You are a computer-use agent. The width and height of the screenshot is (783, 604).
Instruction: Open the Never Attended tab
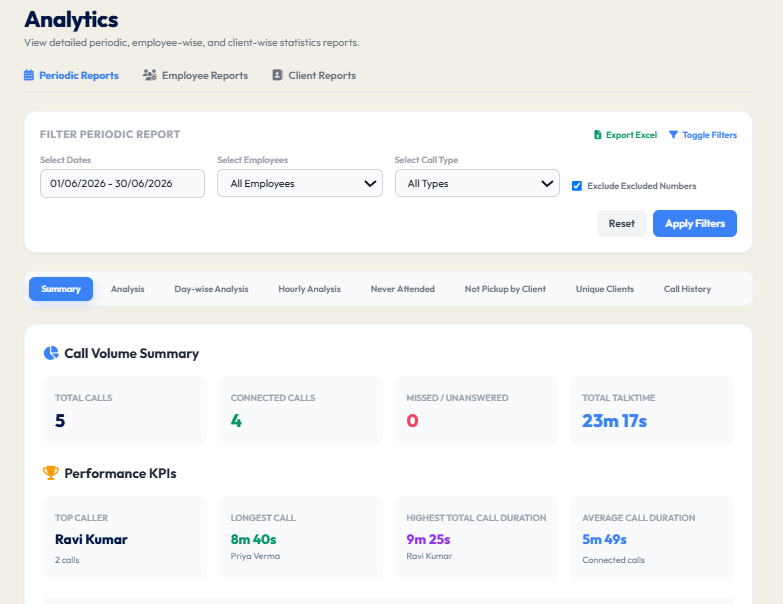coord(402,289)
